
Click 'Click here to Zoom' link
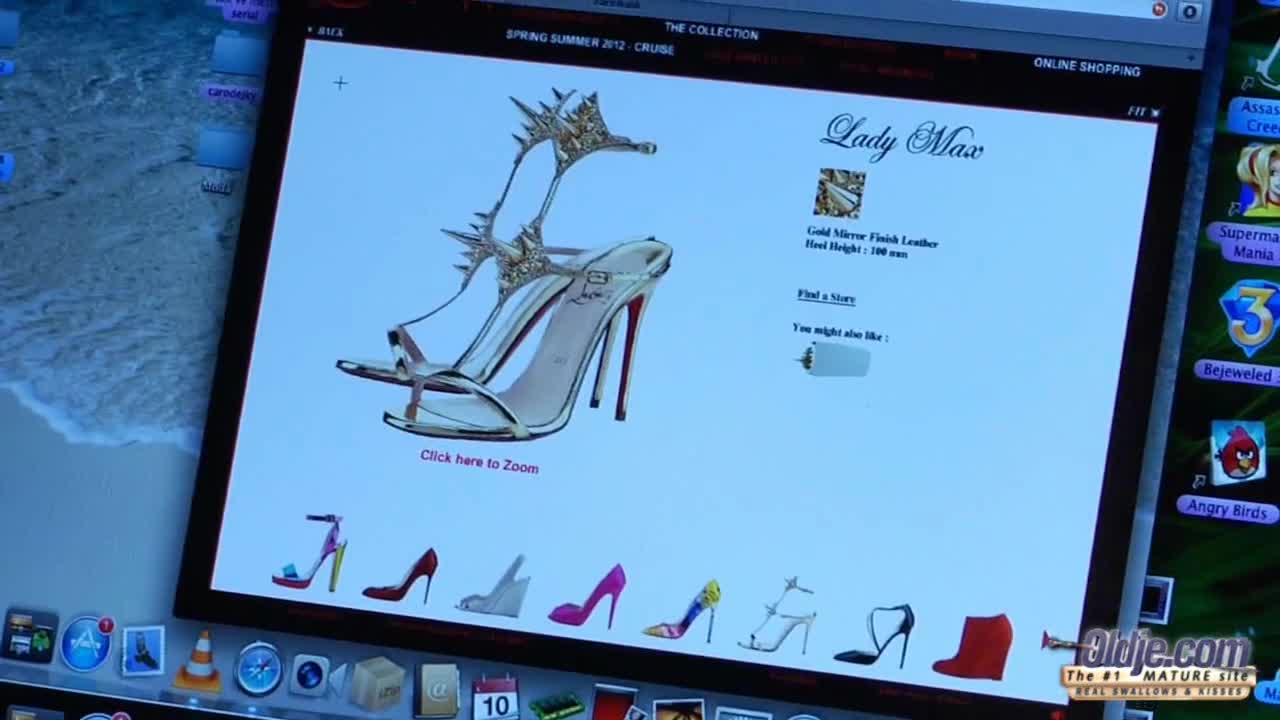point(479,461)
